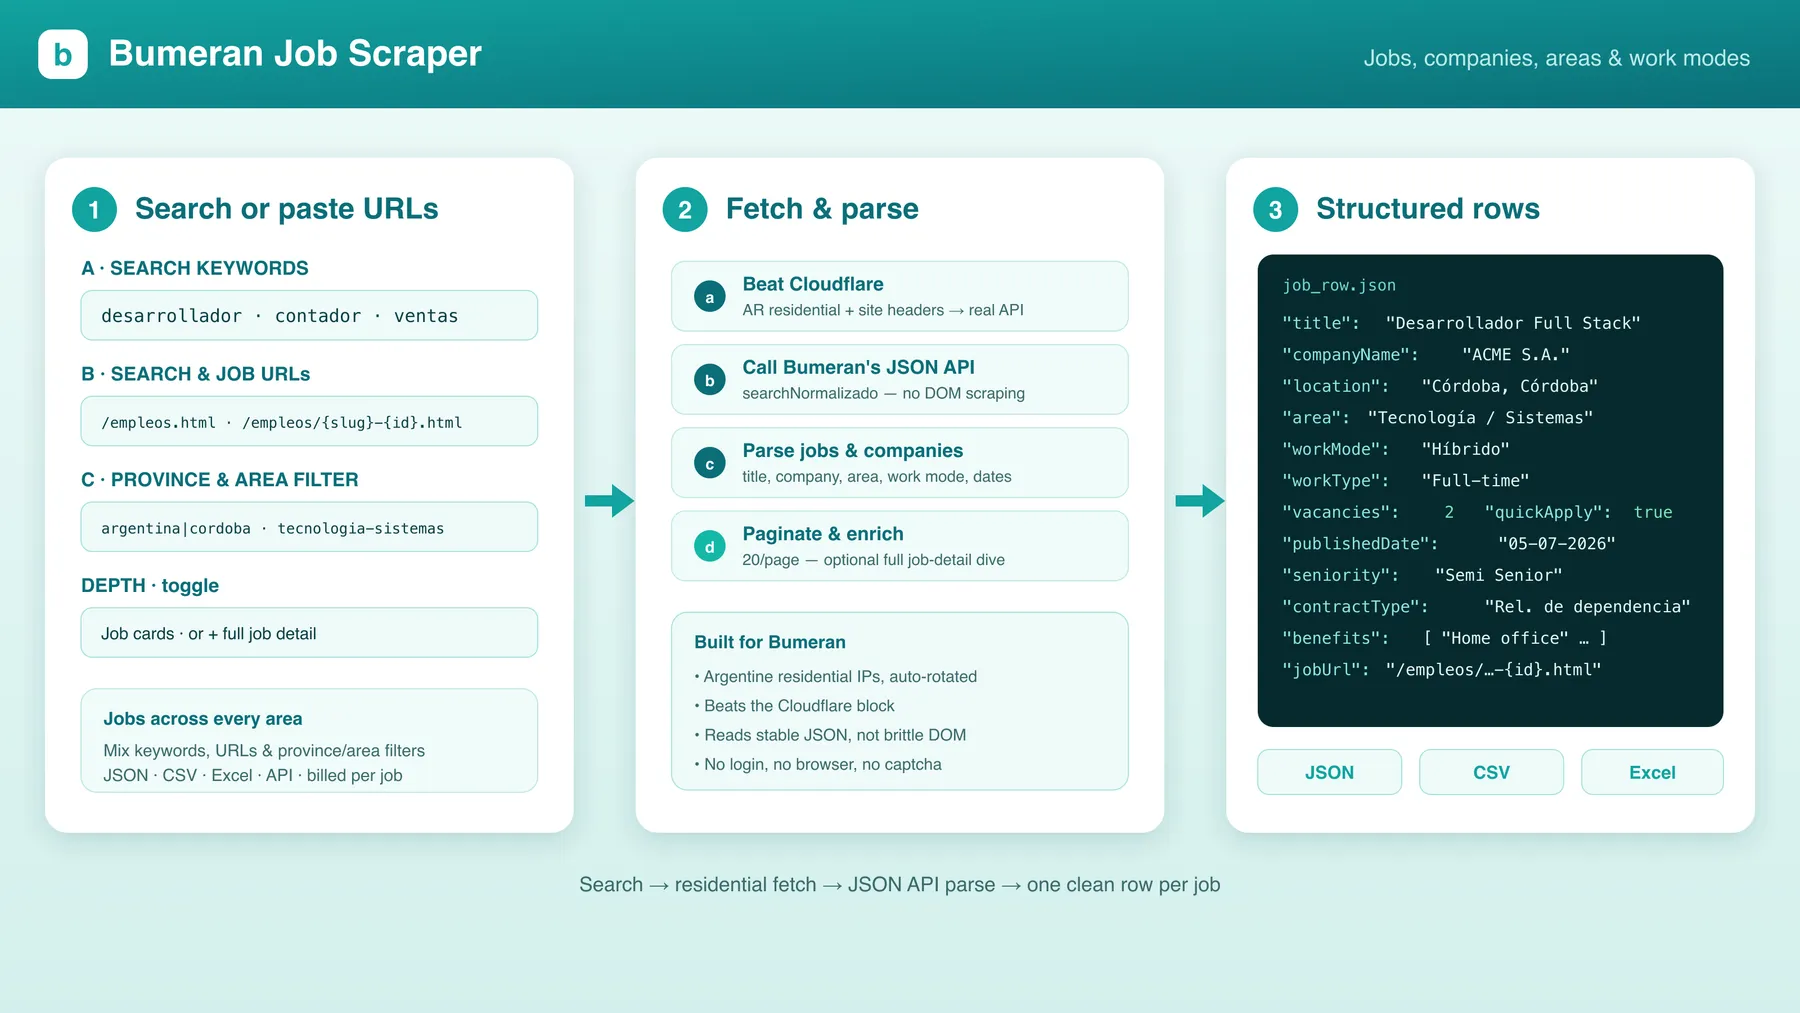Open the Call Bumeran's JSON API card
The height and width of the screenshot is (1013, 1800).
point(900,379)
